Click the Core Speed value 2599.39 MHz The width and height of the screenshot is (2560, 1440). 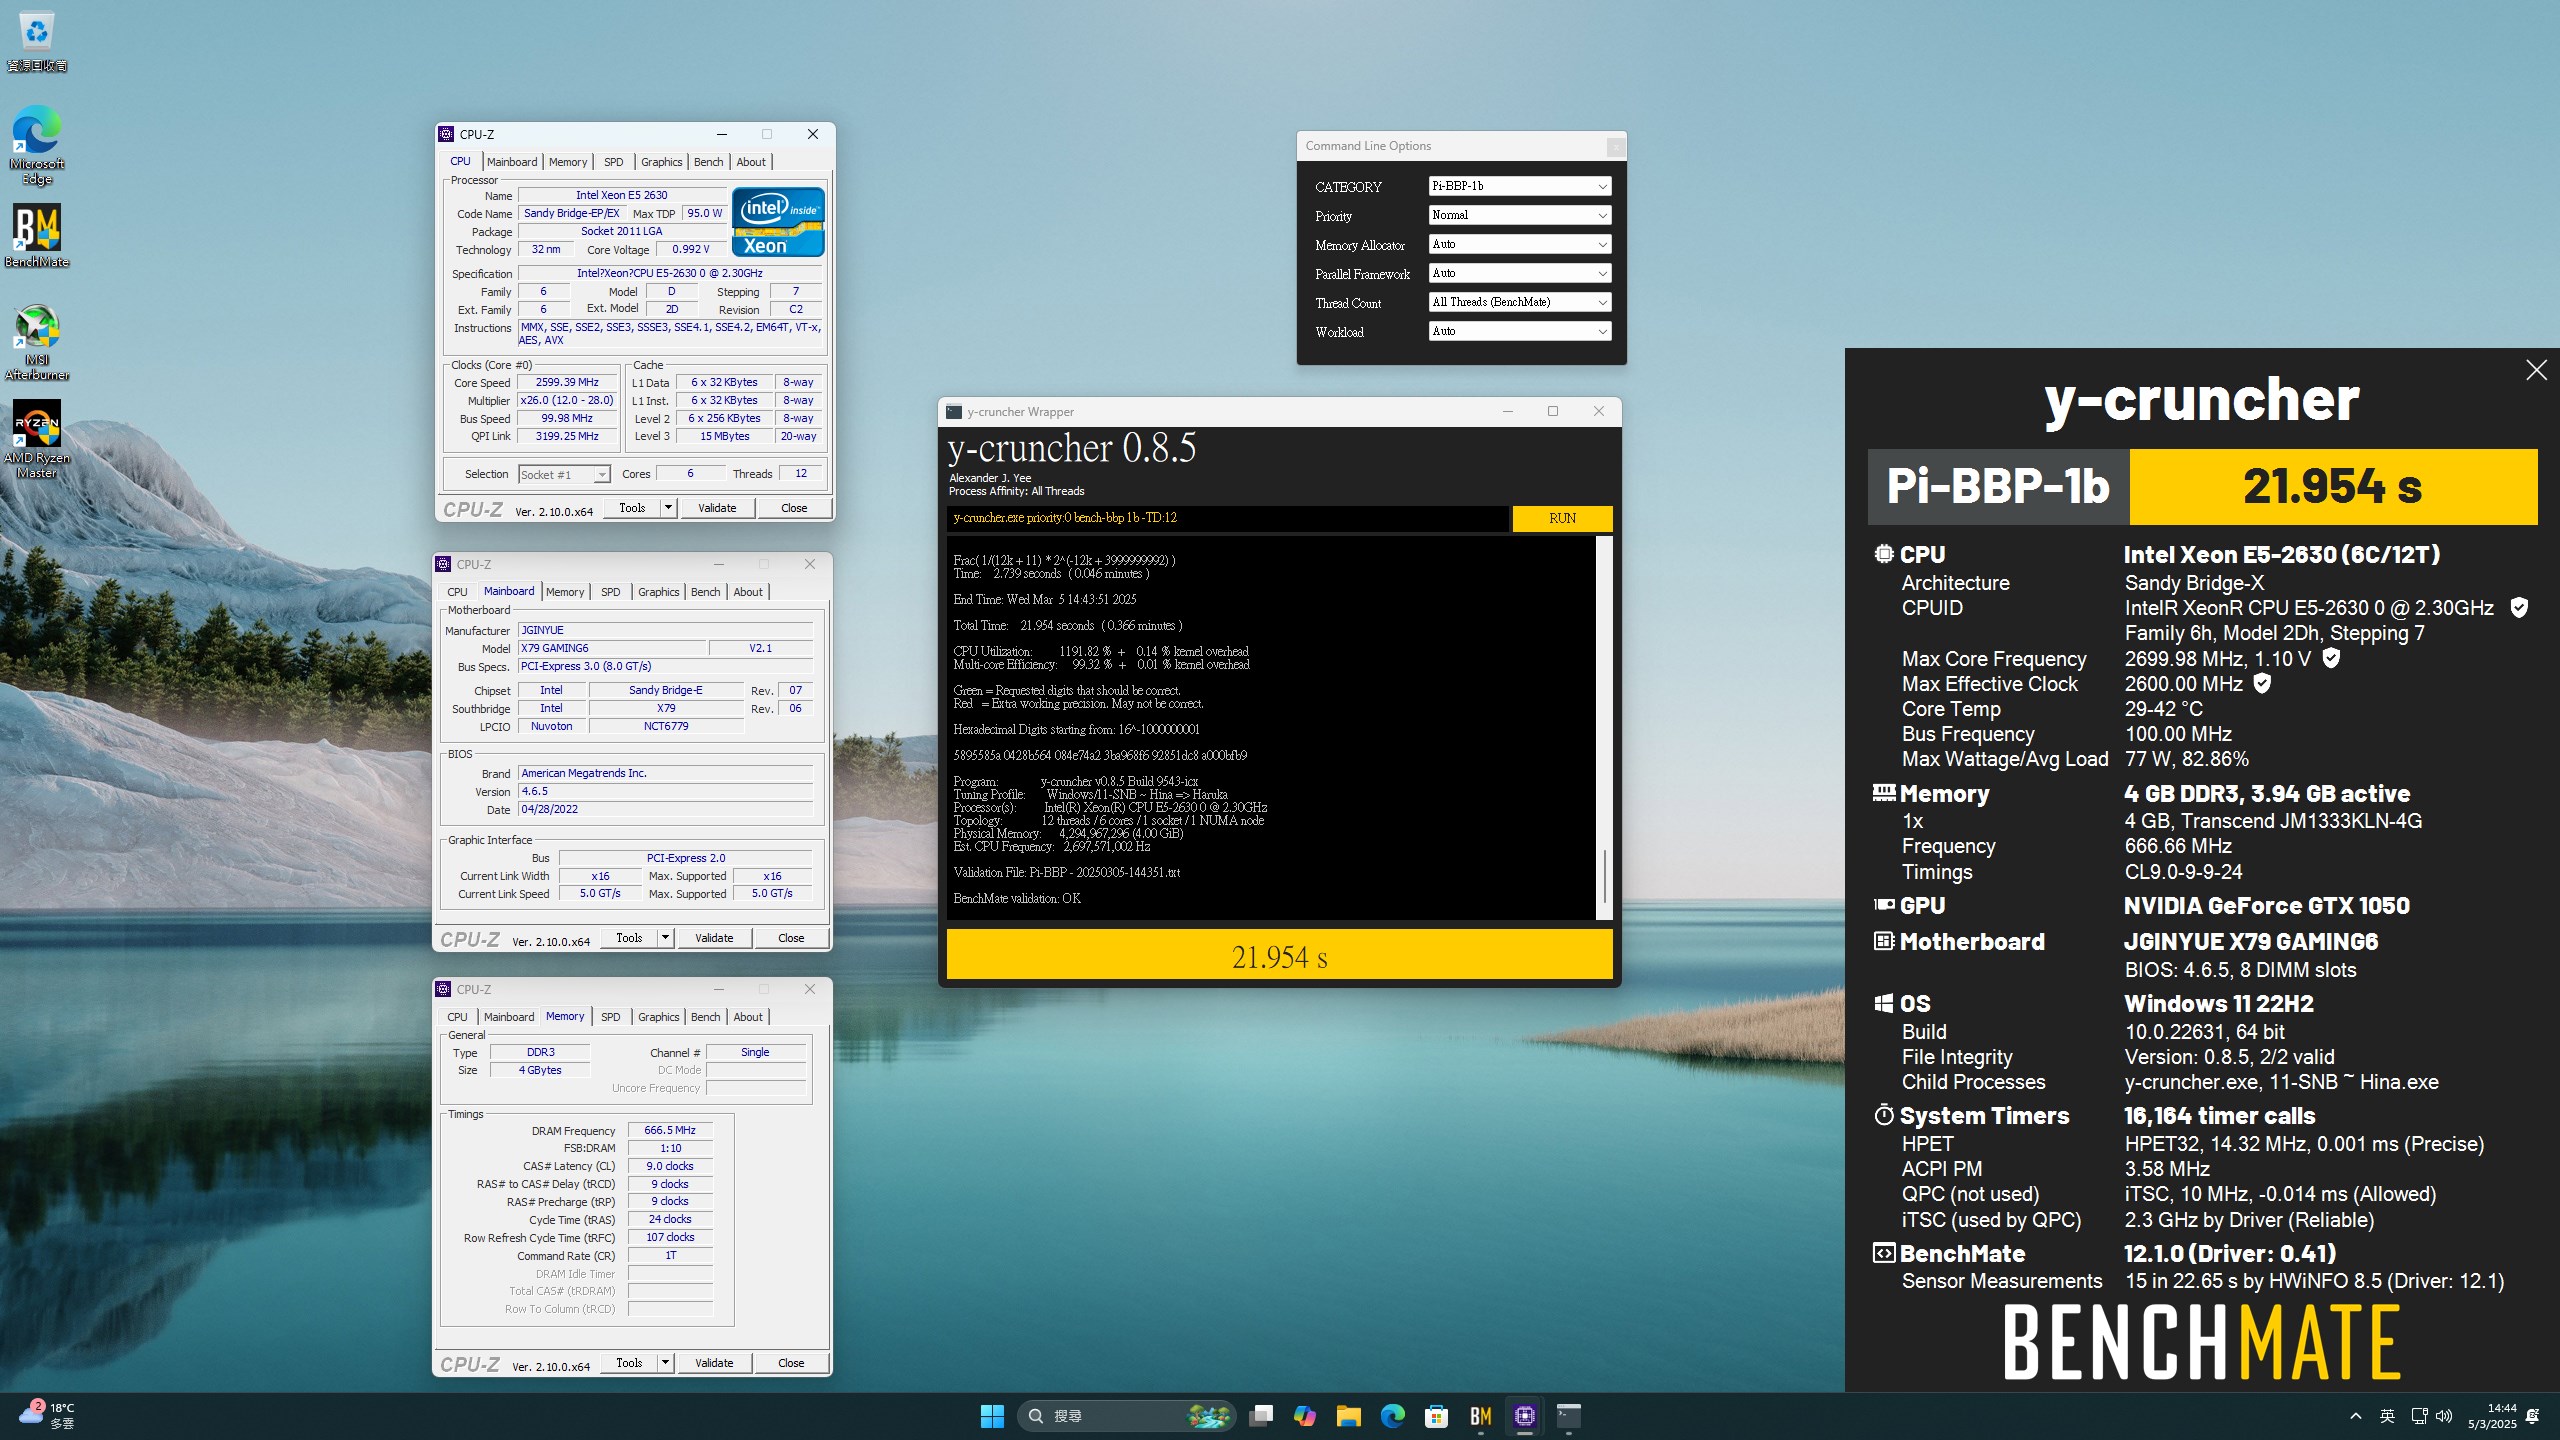(x=567, y=382)
